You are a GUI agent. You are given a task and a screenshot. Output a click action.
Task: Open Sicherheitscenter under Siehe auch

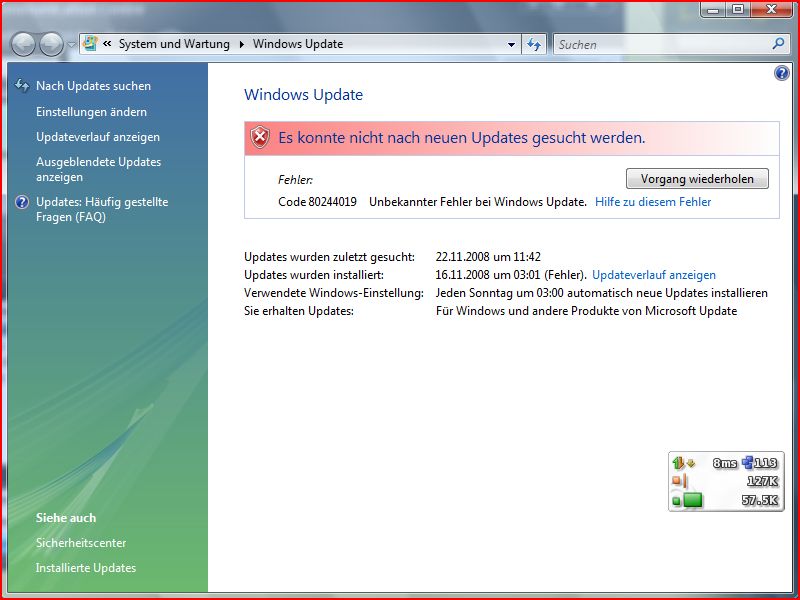[x=81, y=543]
